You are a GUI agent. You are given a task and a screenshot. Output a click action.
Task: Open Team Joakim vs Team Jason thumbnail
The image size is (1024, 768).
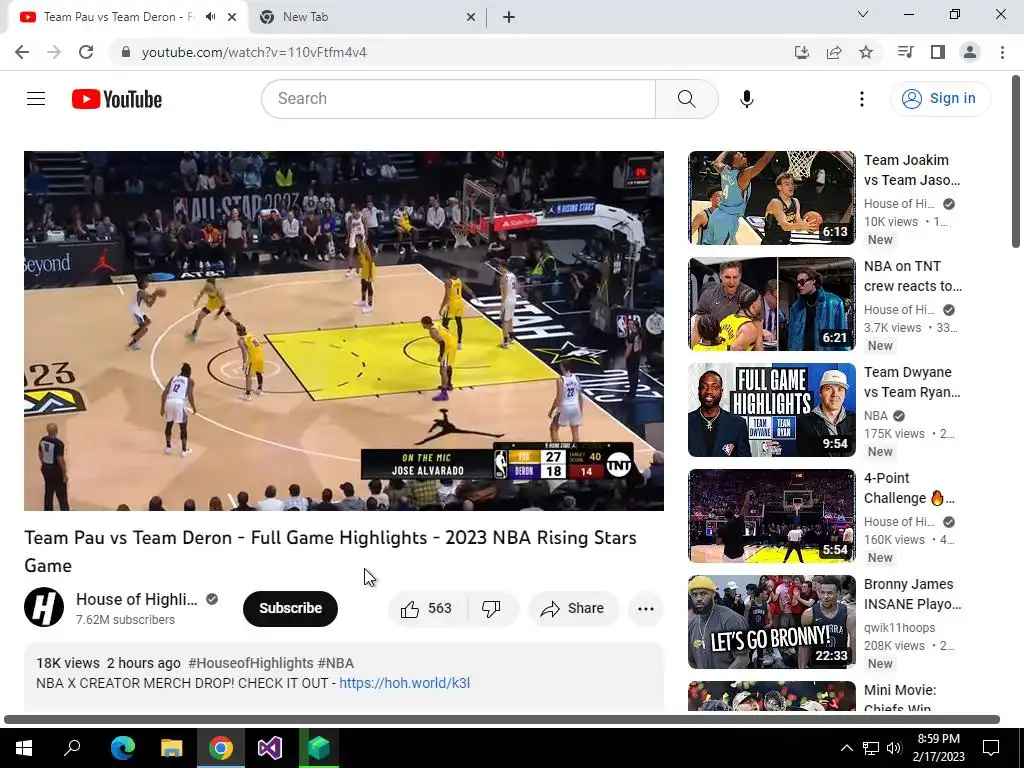771,198
